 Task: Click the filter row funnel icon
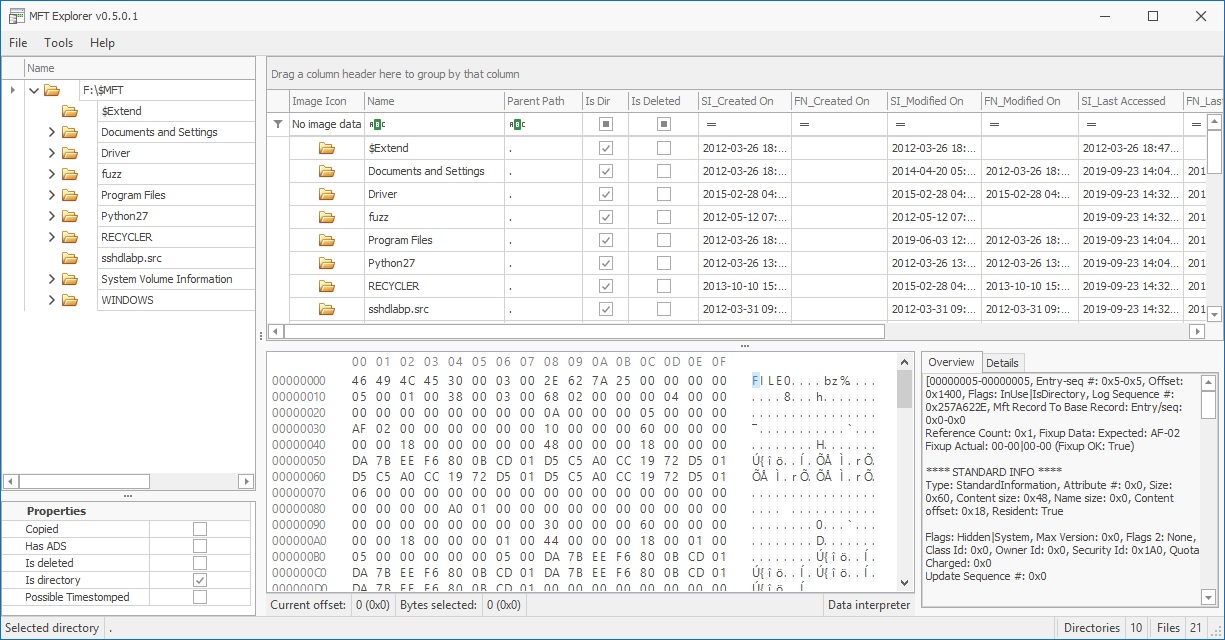click(278, 124)
